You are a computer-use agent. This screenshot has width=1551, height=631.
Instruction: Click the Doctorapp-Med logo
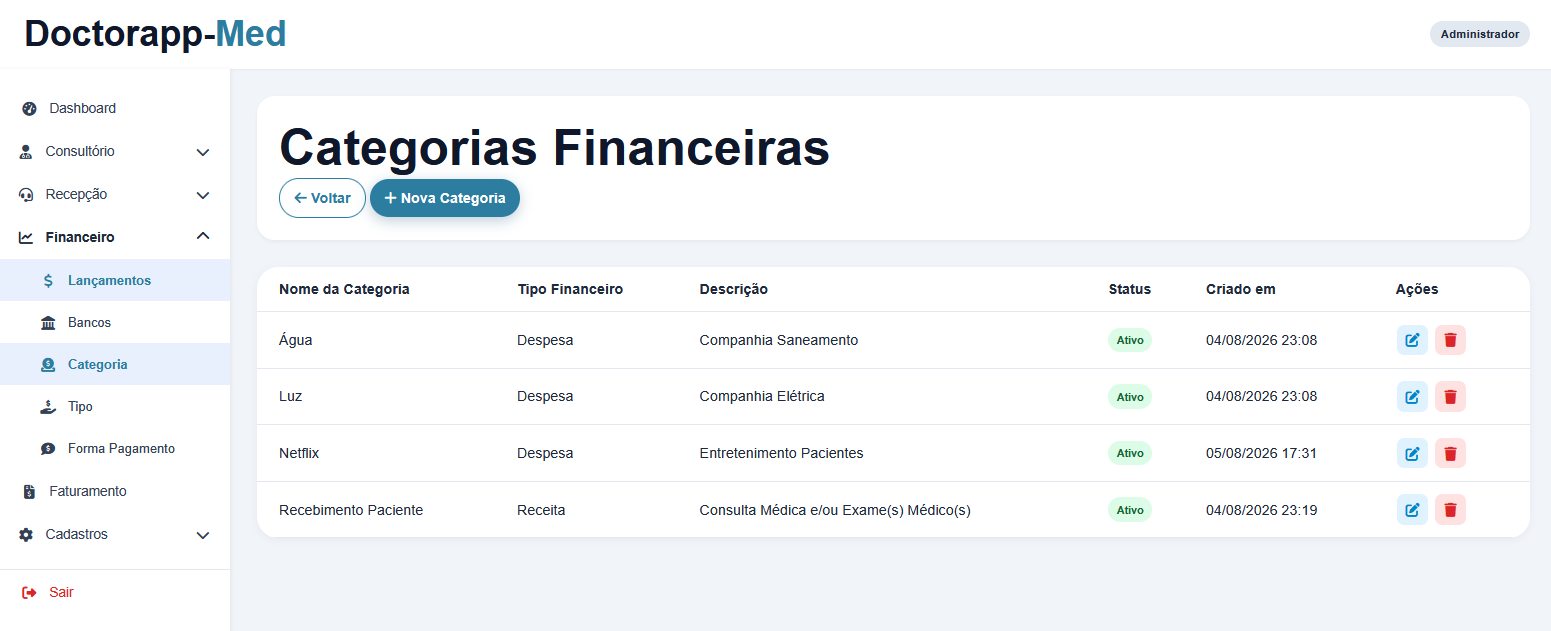(x=155, y=34)
